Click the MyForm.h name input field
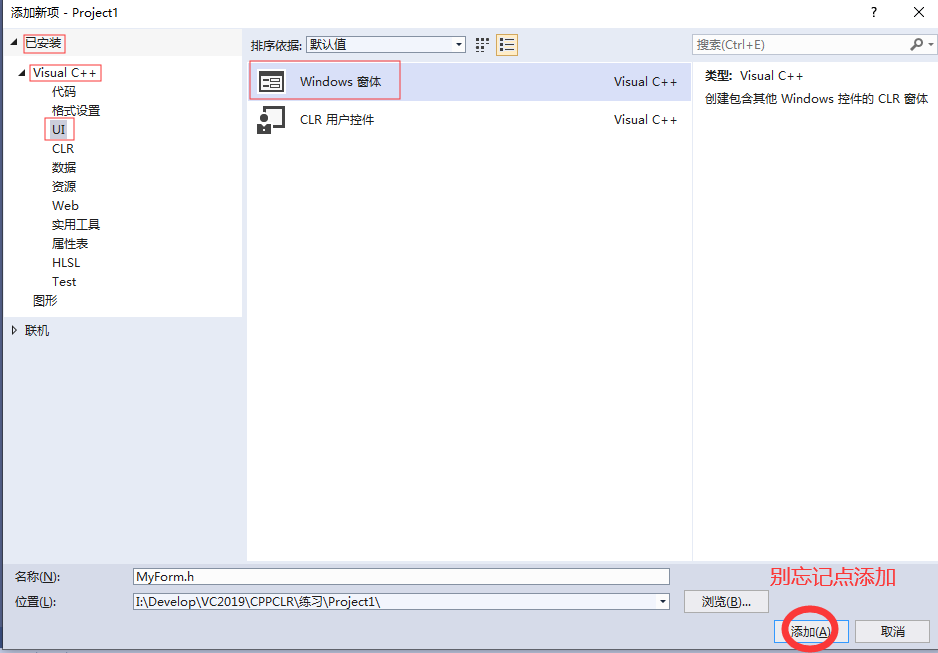The width and height of the screenshot is (938, 653). 400,576
